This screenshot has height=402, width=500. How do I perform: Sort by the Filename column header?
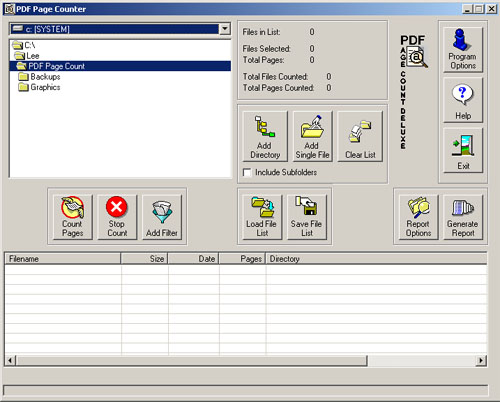pos(63,259)
